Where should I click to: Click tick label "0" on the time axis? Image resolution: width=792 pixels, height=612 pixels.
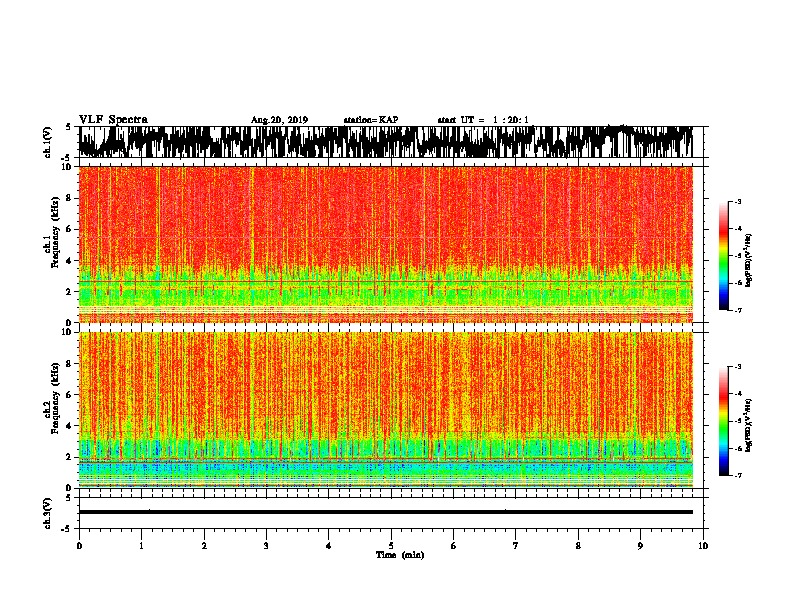coord(79,545)
